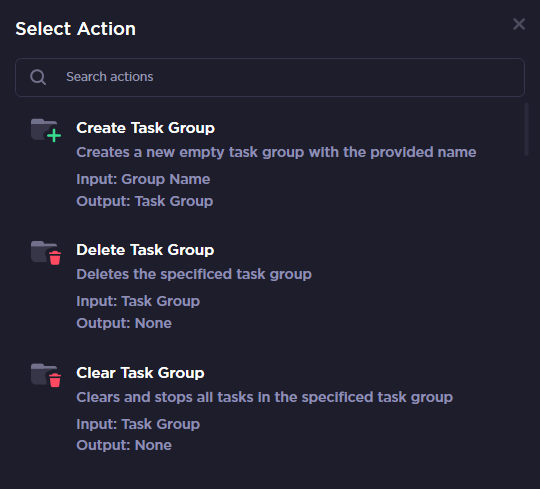The width and height of the screenshot is (540, 489).
Task: Click 'Input: Task Group' under Clear Task Group
Action: 138,424
